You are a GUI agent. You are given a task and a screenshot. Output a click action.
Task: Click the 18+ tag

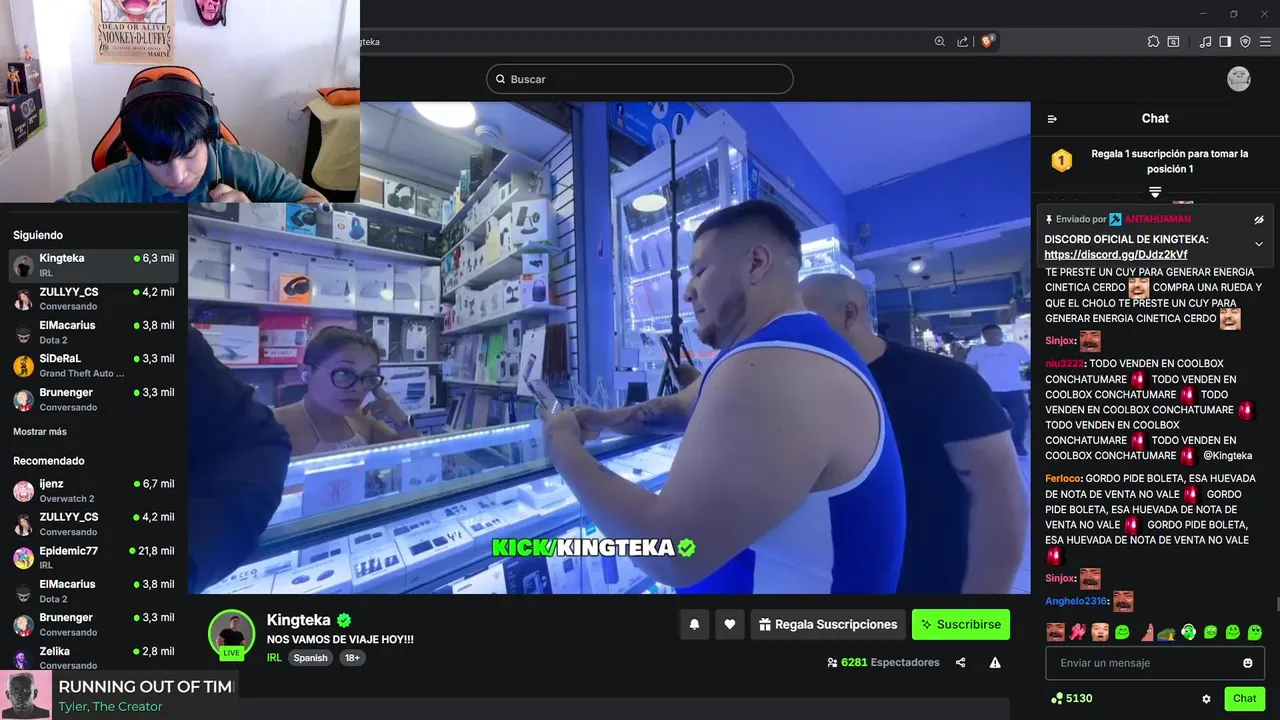(x=352, y=658)
